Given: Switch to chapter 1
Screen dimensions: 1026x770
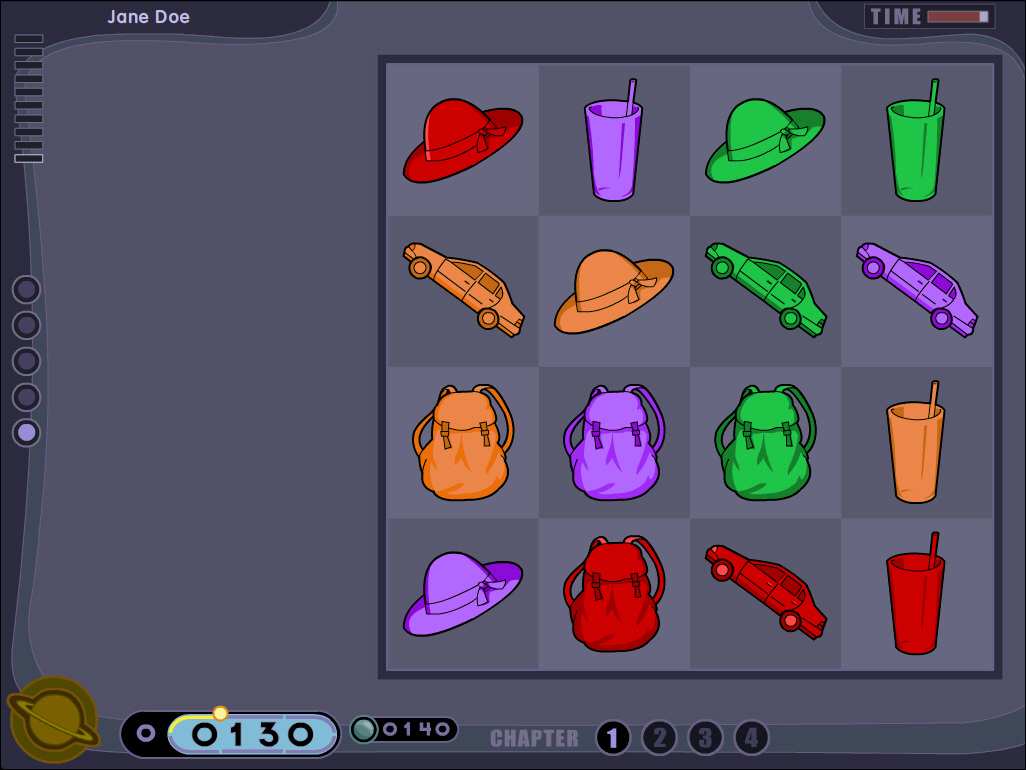Looking at the screenshot, I should [612, 738].
